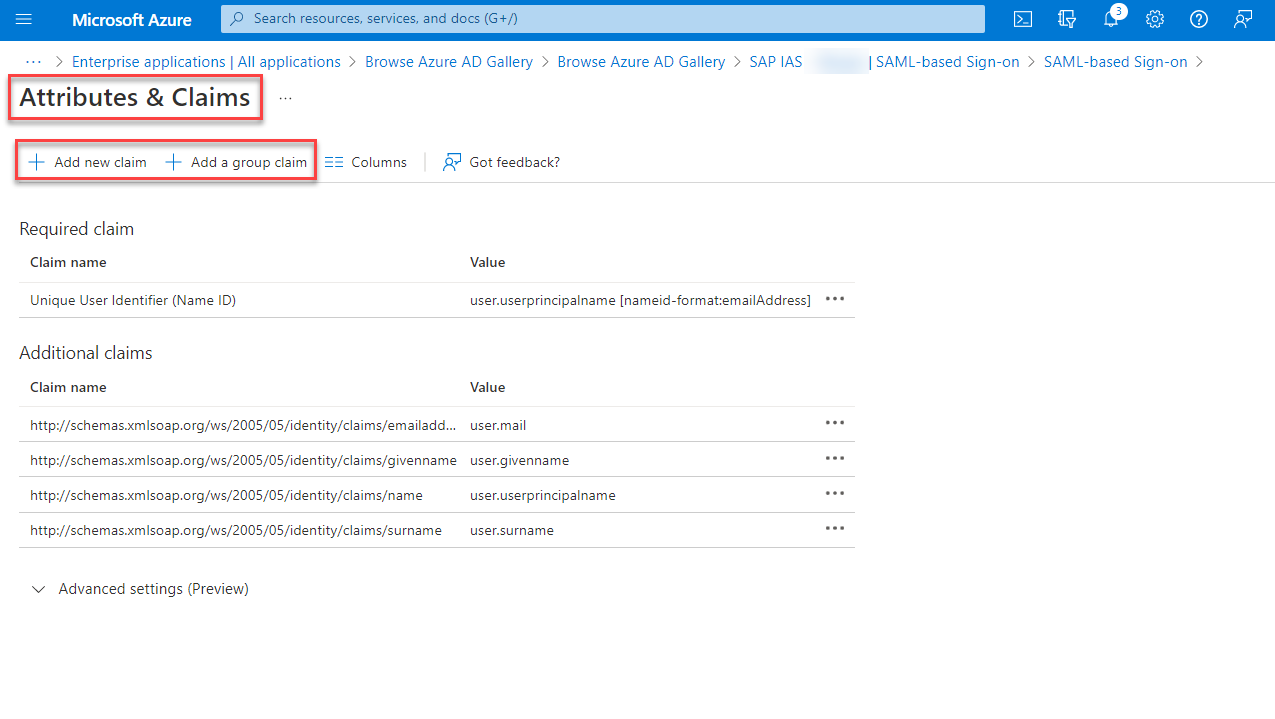1275x719 pixels.
Task: Open ellipsis menu for user.givenname claim row
Action: pyautogui.click(x=835, y=458)
